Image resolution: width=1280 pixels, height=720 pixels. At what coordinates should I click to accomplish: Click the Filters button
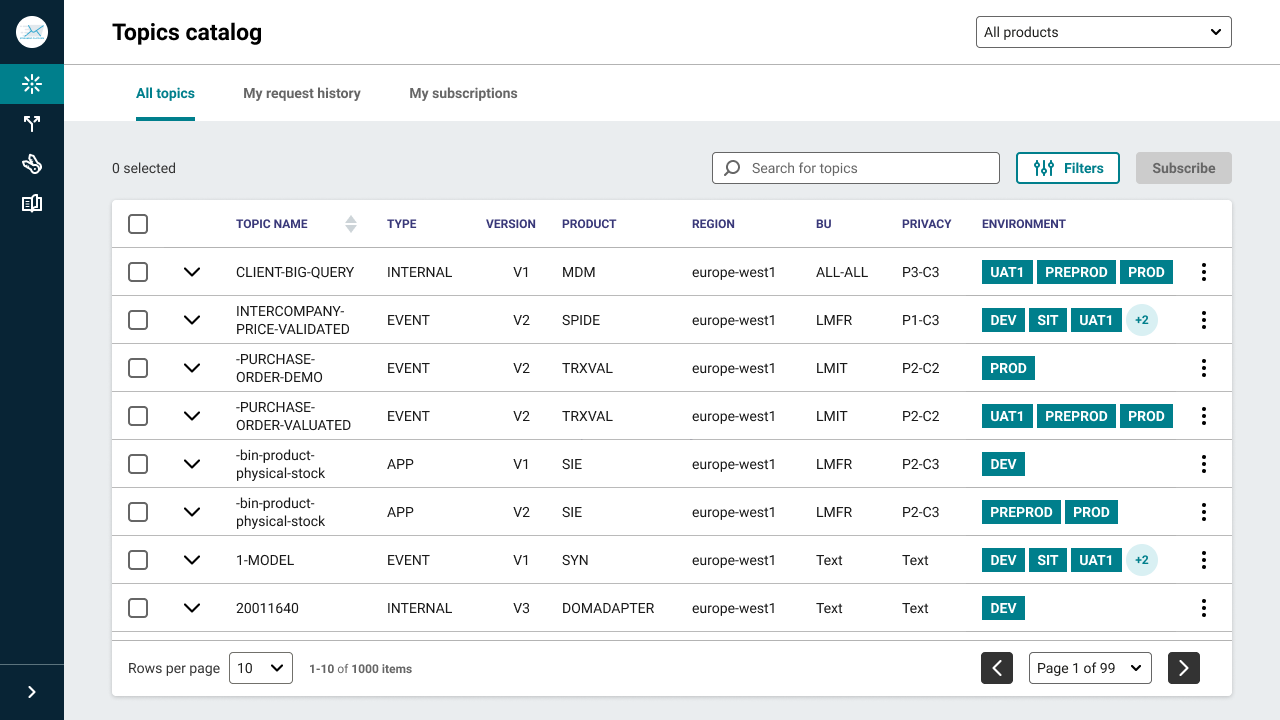(x=1067, y=168)
